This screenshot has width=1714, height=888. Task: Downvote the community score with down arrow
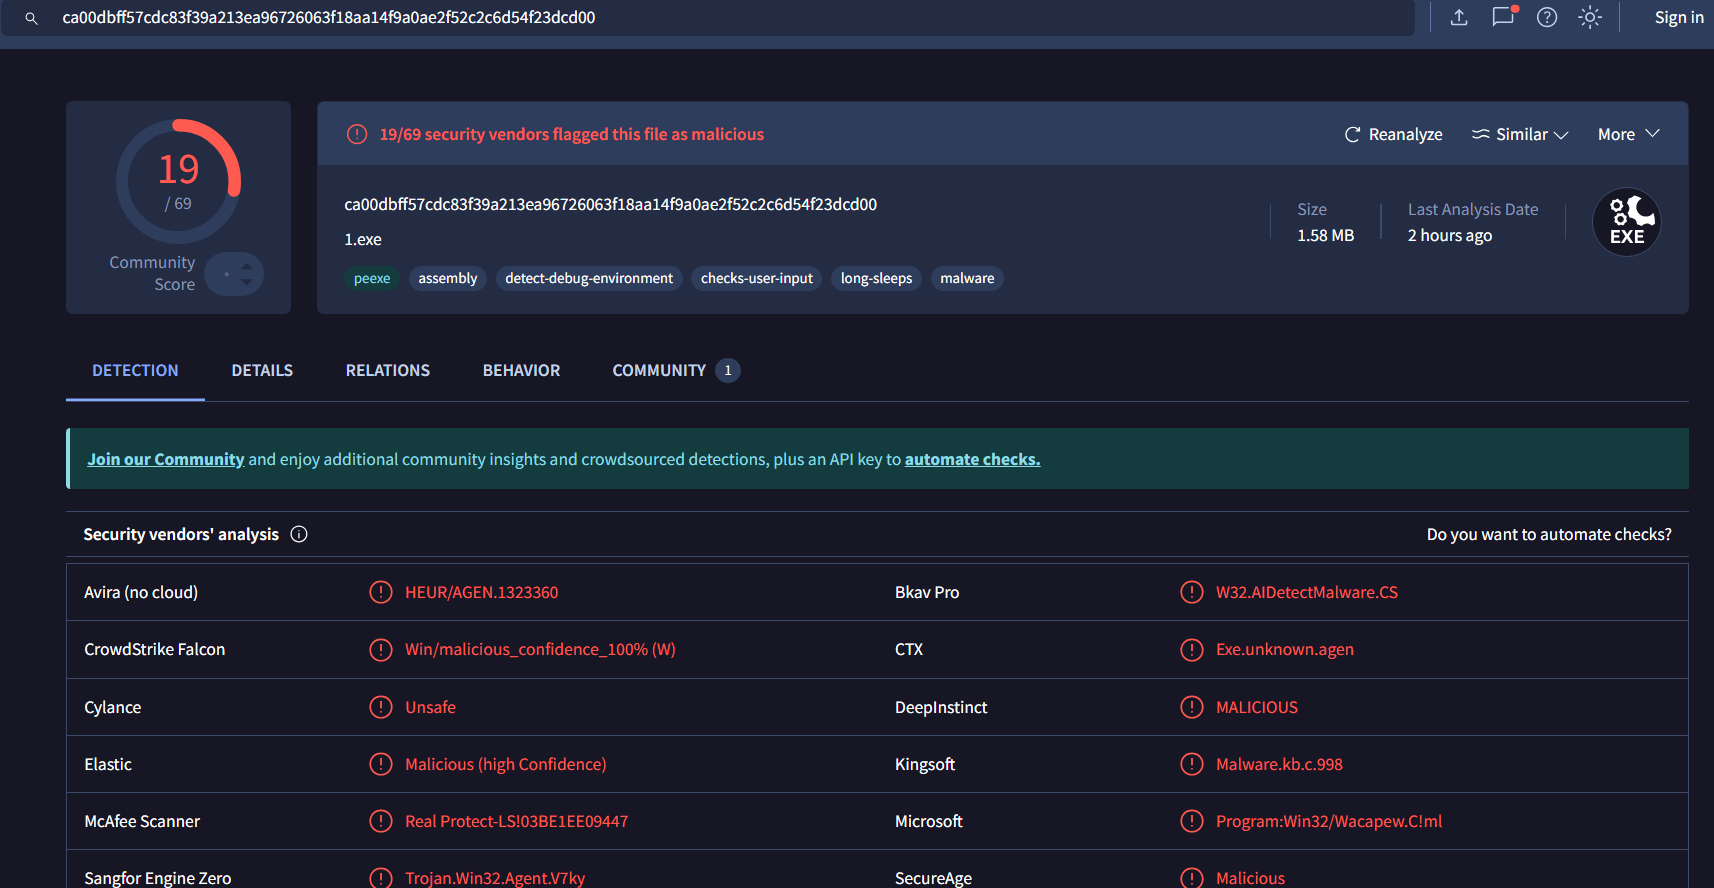pos(246,282)
